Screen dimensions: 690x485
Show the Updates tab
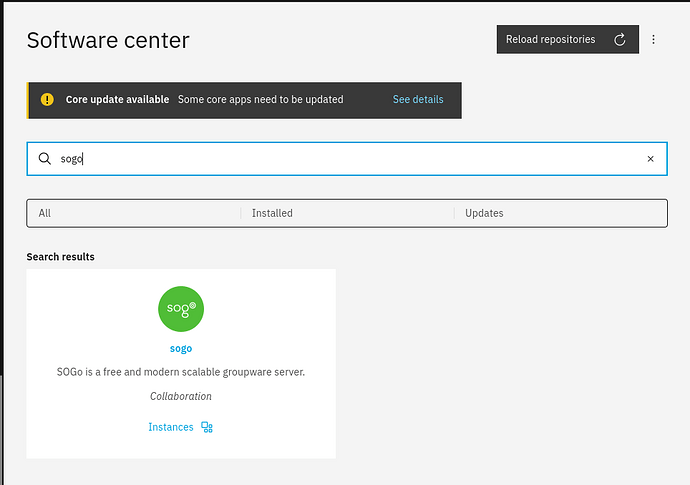click(560, 213)
